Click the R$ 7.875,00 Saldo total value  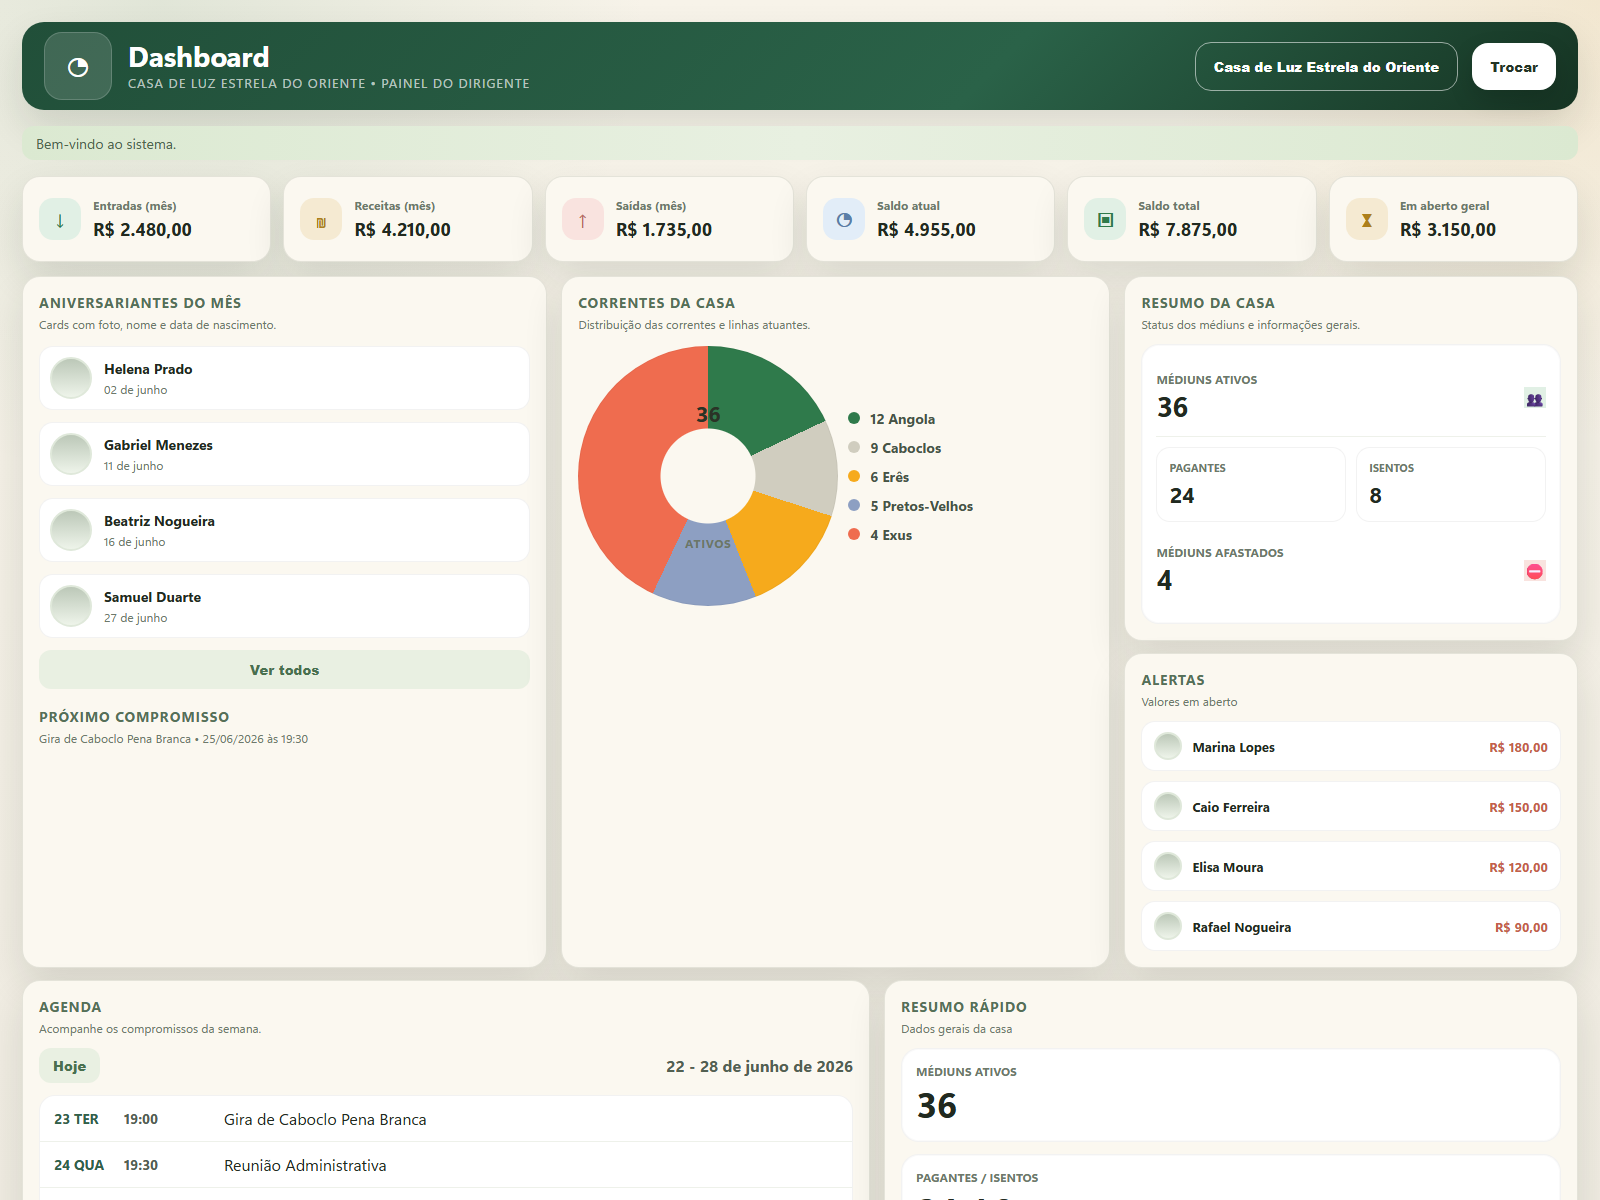(1187, 229)
